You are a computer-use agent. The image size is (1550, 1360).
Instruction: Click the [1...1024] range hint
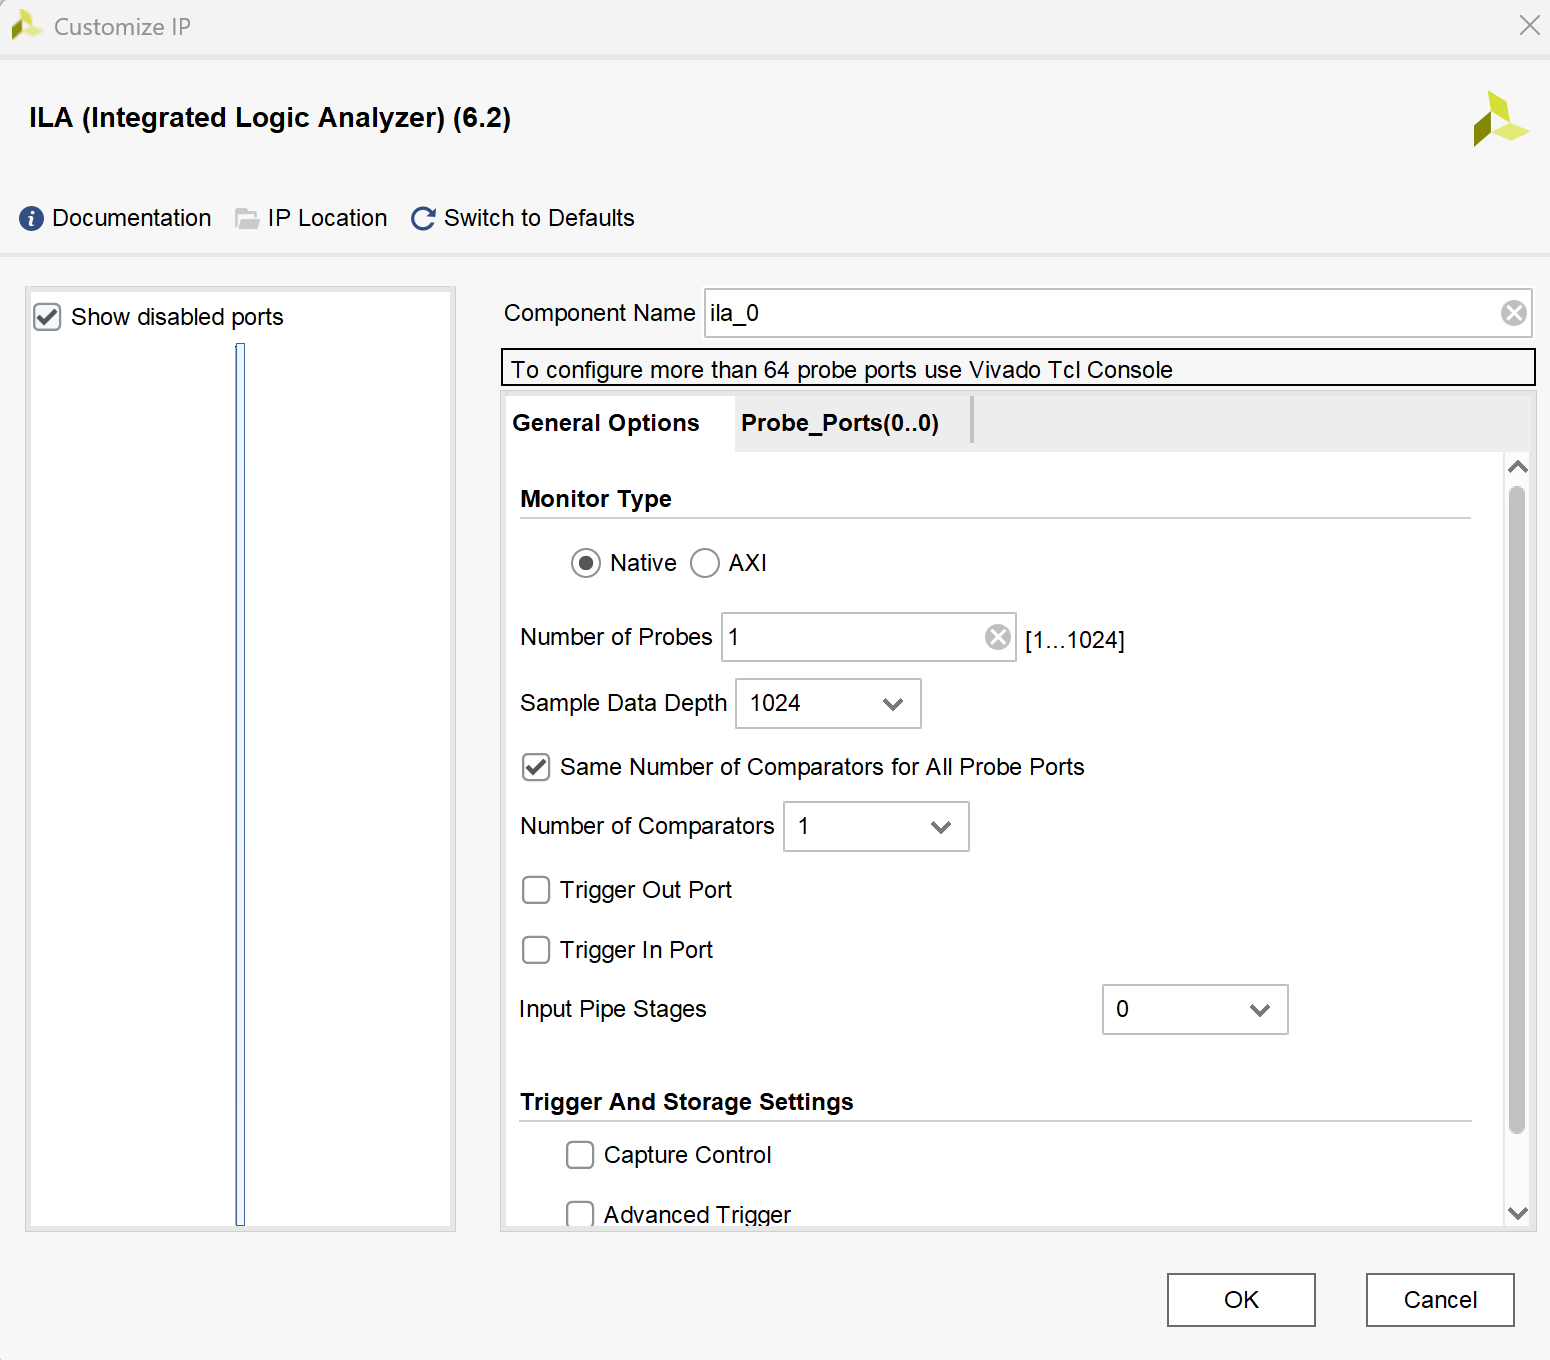(1075, 640)
